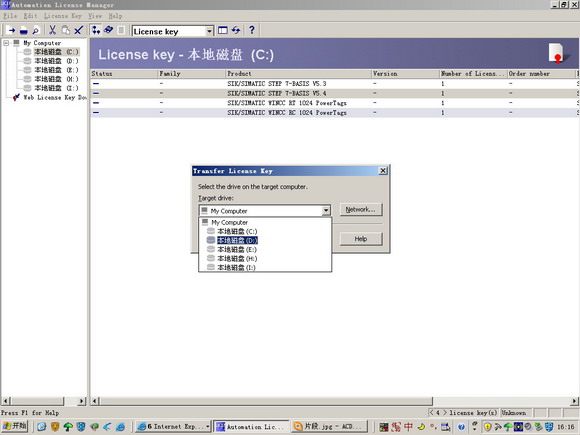
Task: Click the Cut scissors toolbar icon
Action: pos(53,30)
